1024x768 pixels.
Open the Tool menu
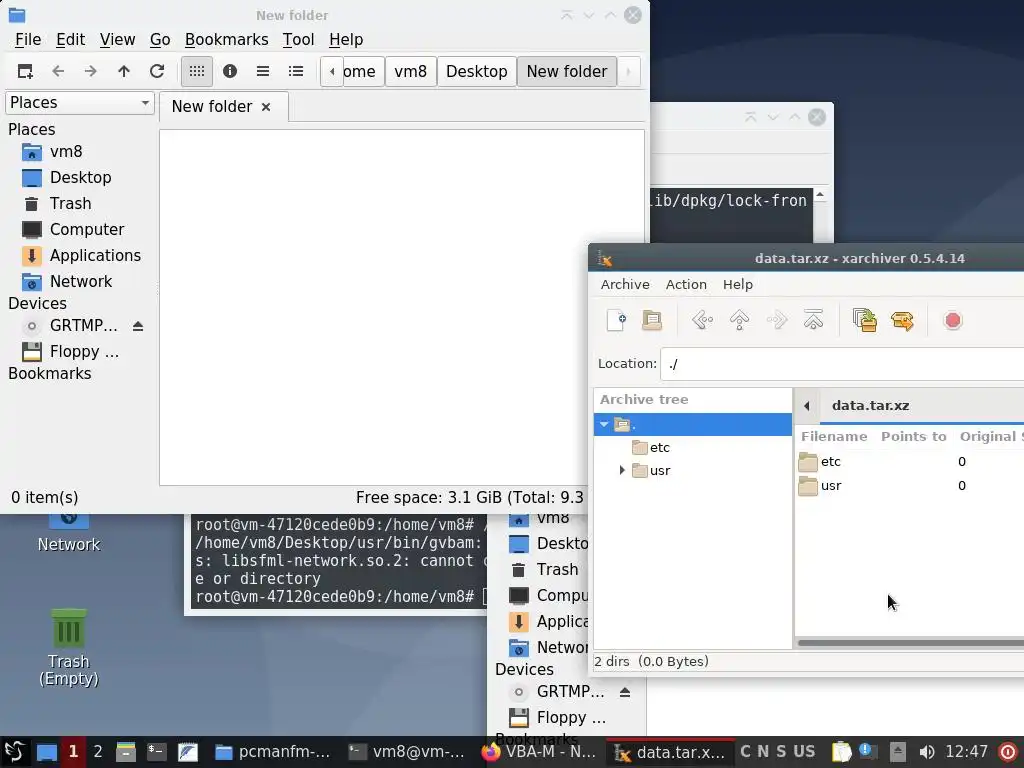[298, 40]
